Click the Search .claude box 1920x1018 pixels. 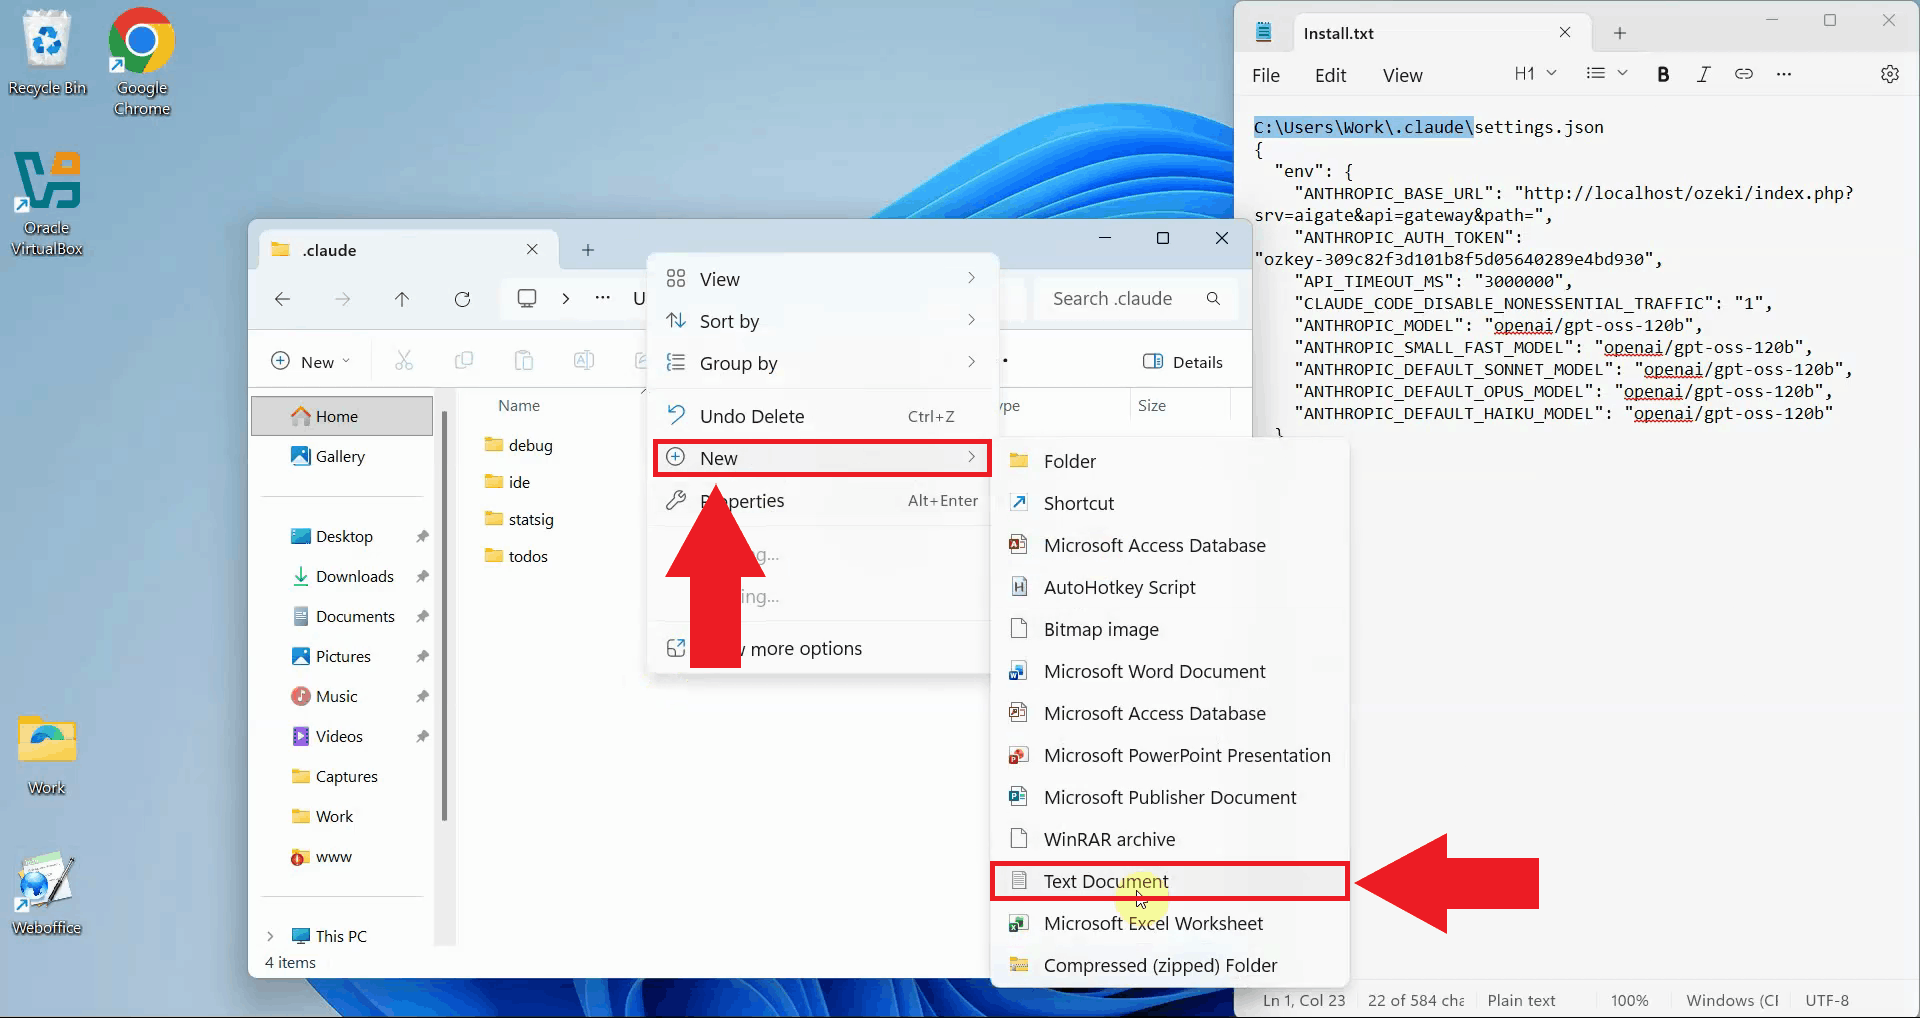1112,298
